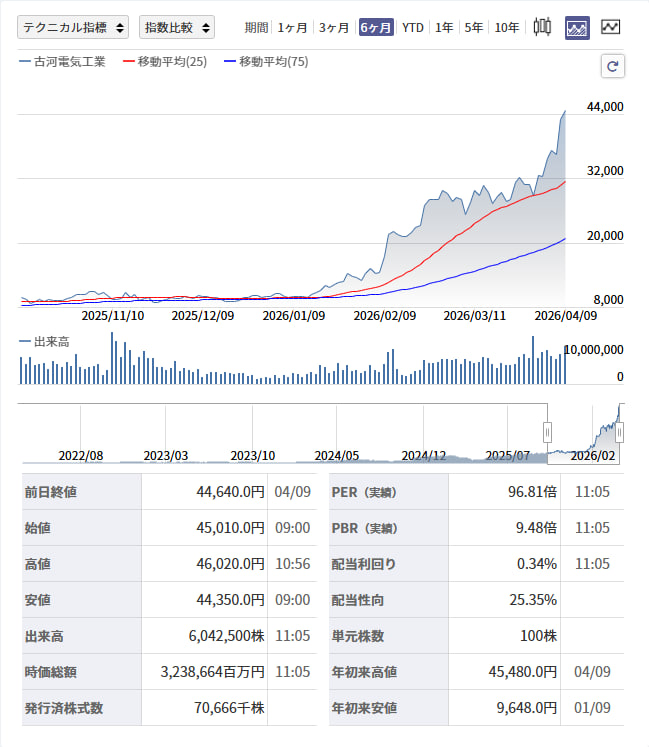The width and height of the screenshot is (649, 747).
Task: Click the 出来高 value 6,042,500株
Action: coord(227,636)
